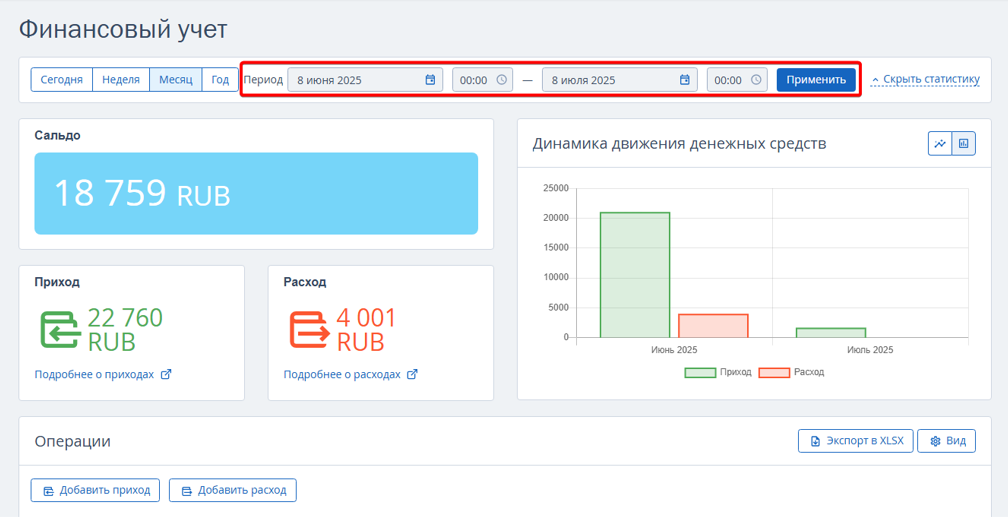
Task: Click green Приход bar for Июль 2025
Action: click(x=831, y=332)
